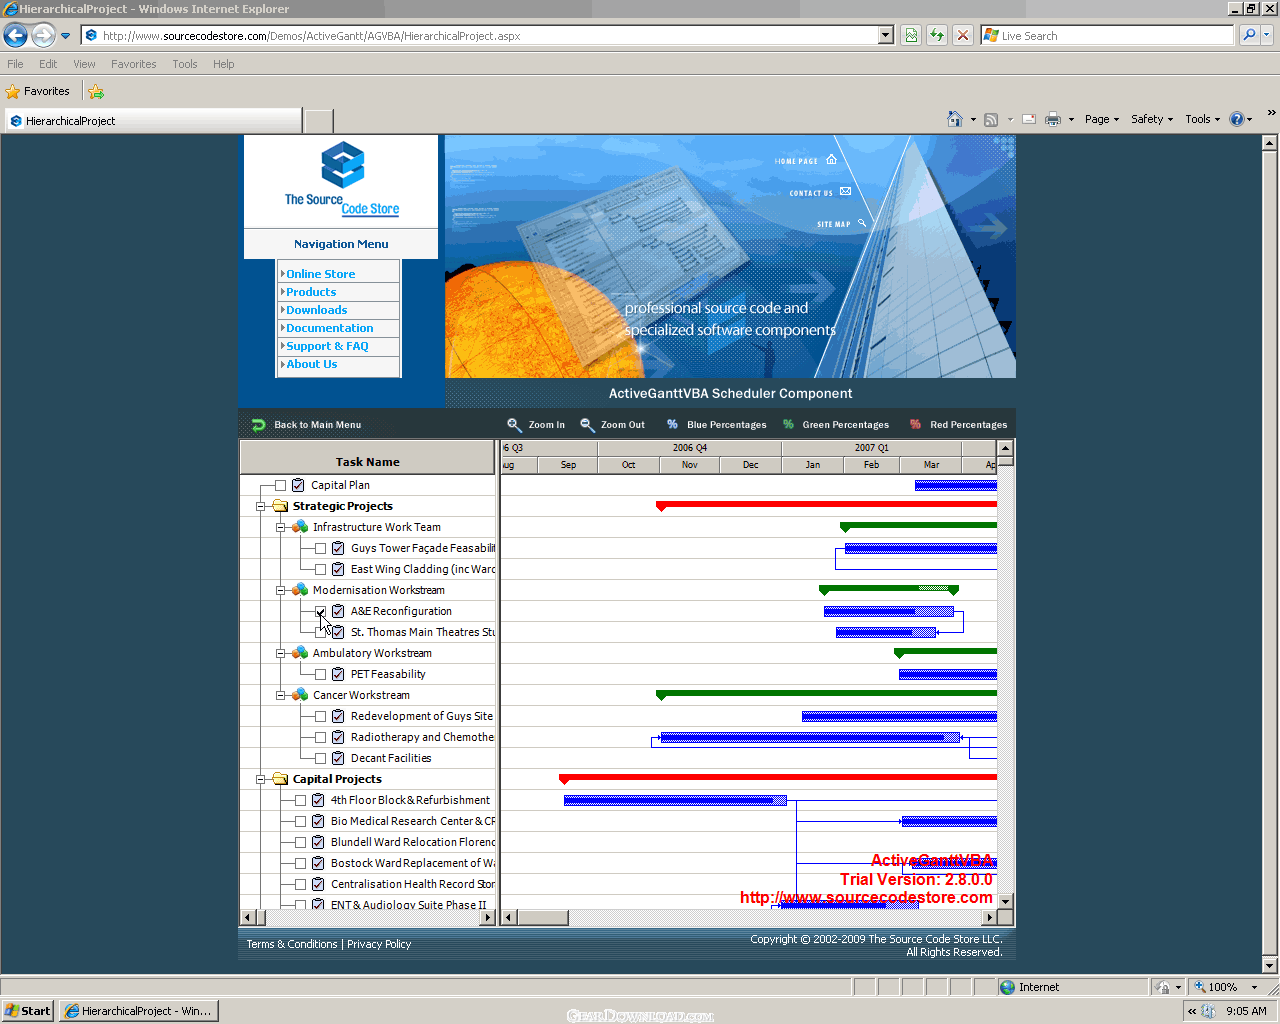This screenshot has height=1024, width=1280.
Task: Click the Green Percentages percent icon
Action: tap(788, 425)
